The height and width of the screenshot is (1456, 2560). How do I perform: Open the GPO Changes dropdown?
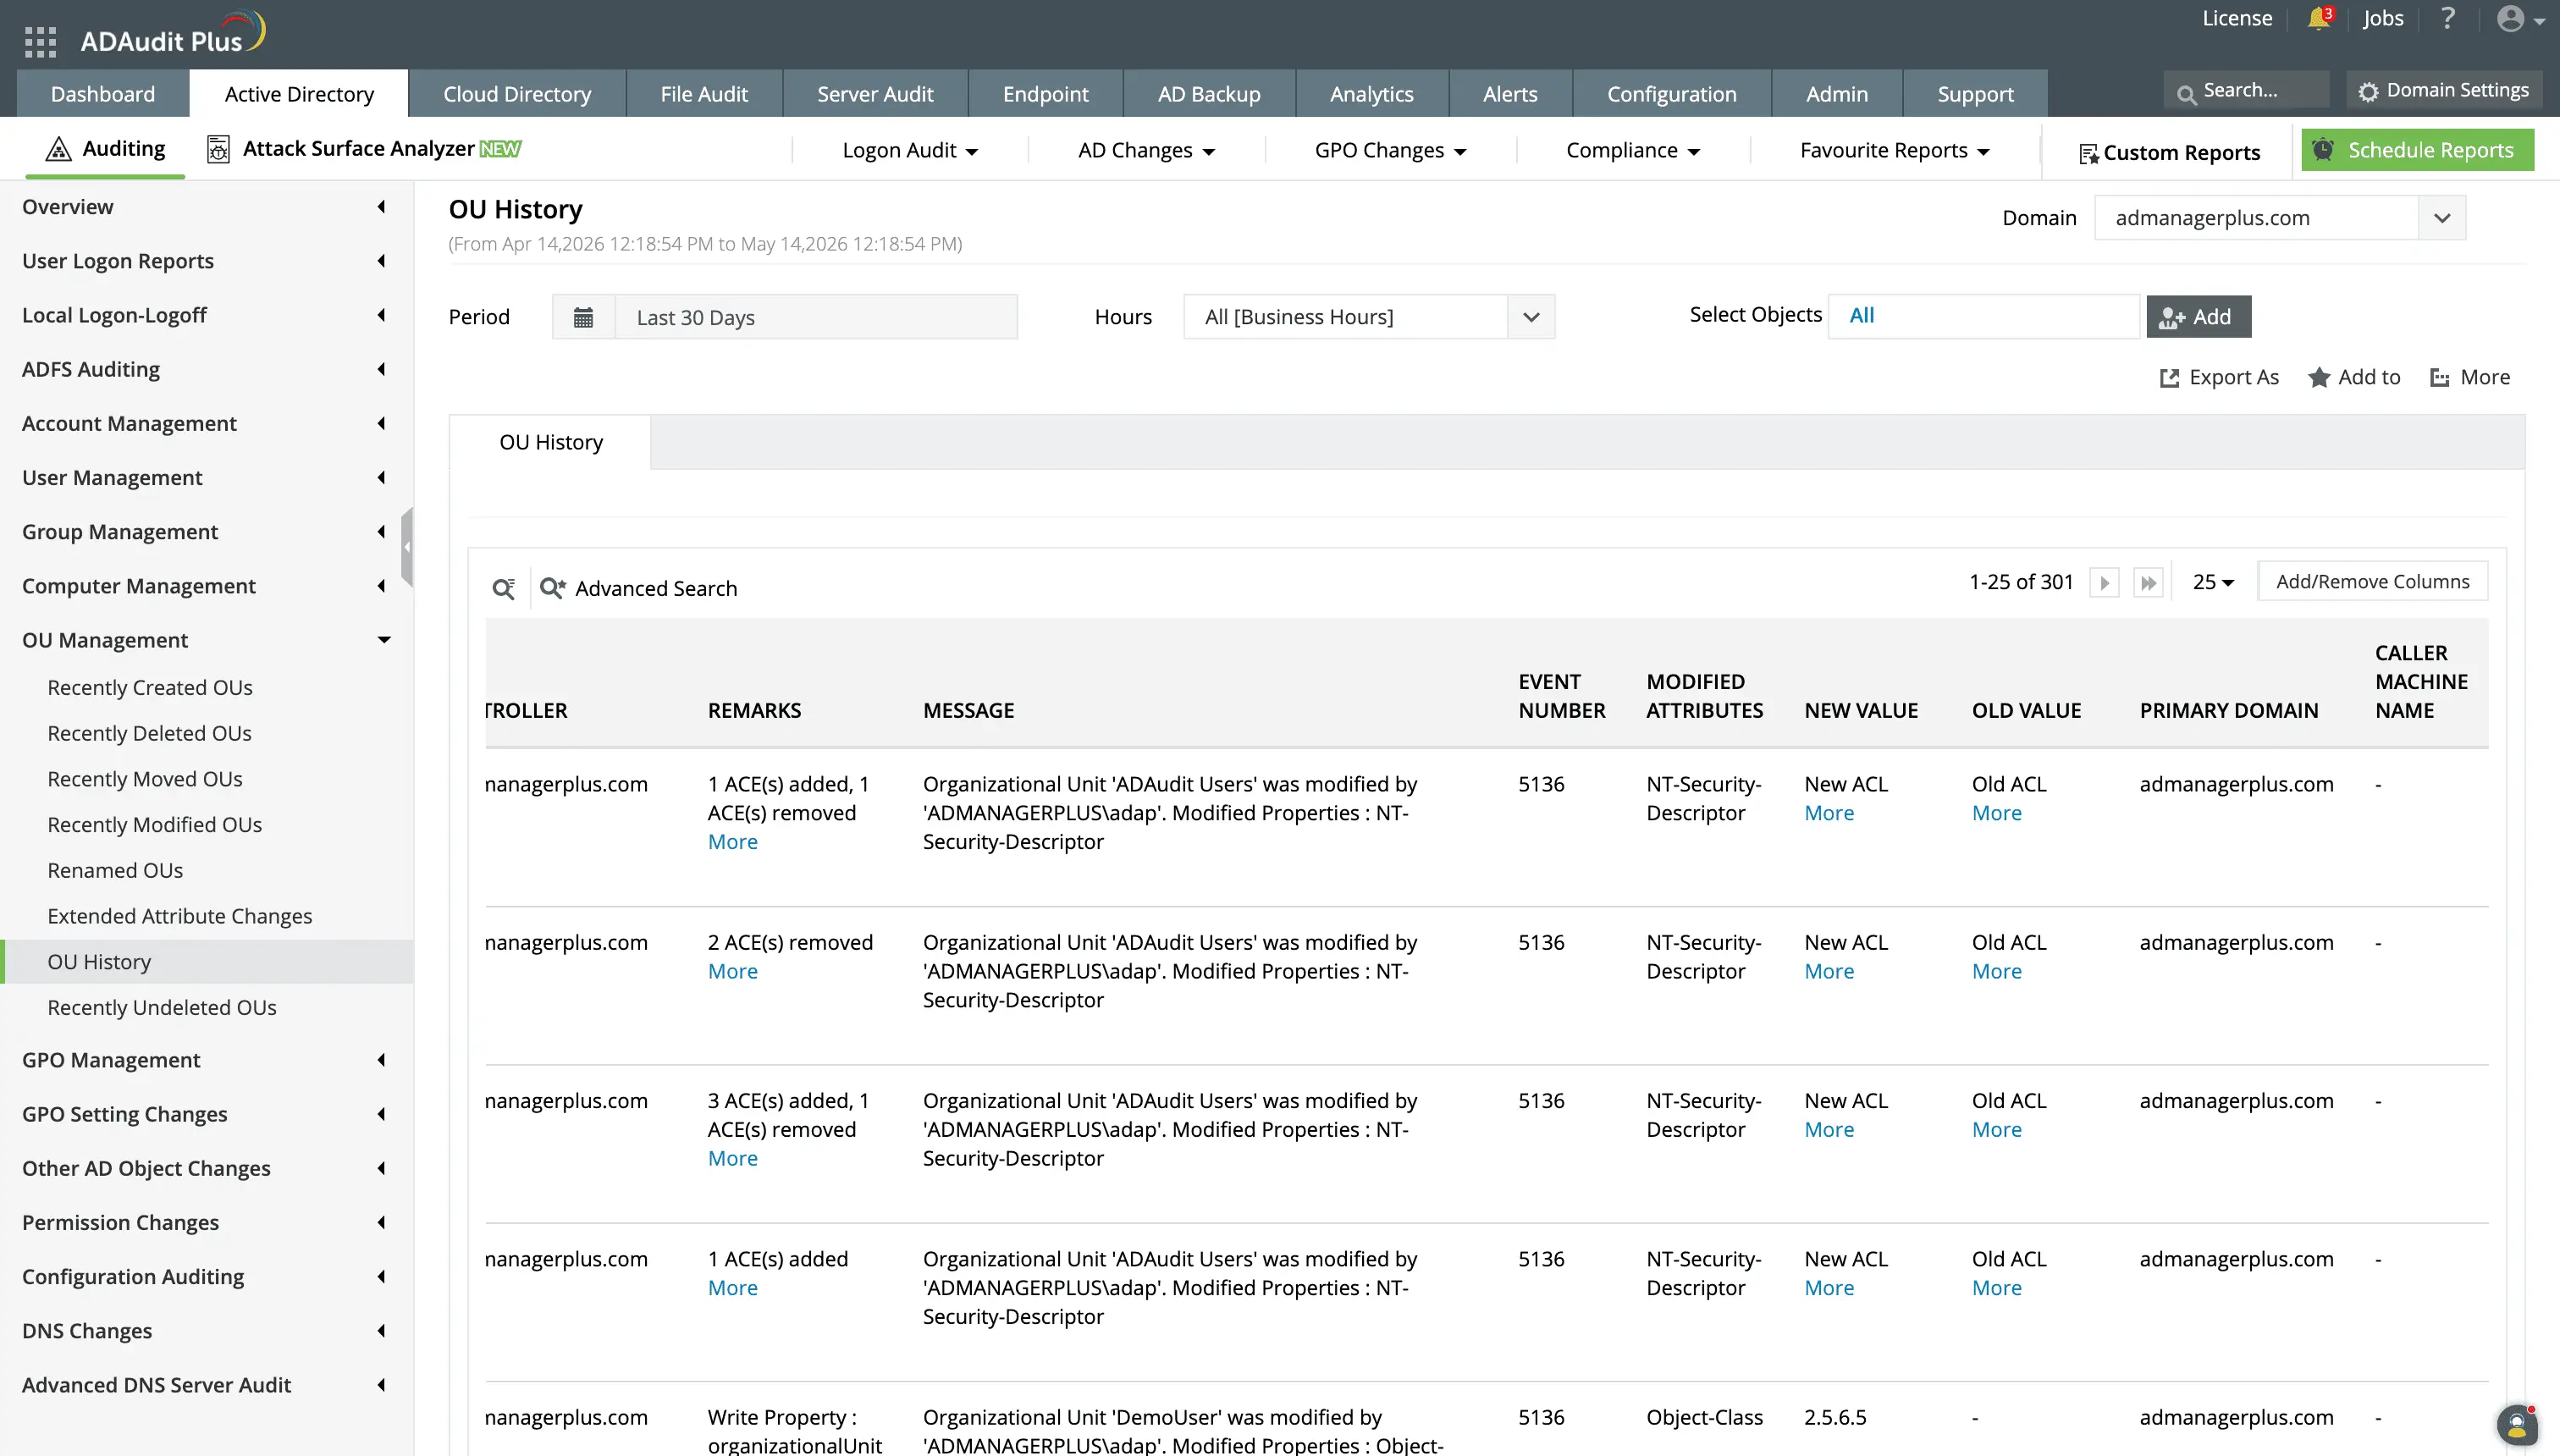click(x=1390, y=150)
